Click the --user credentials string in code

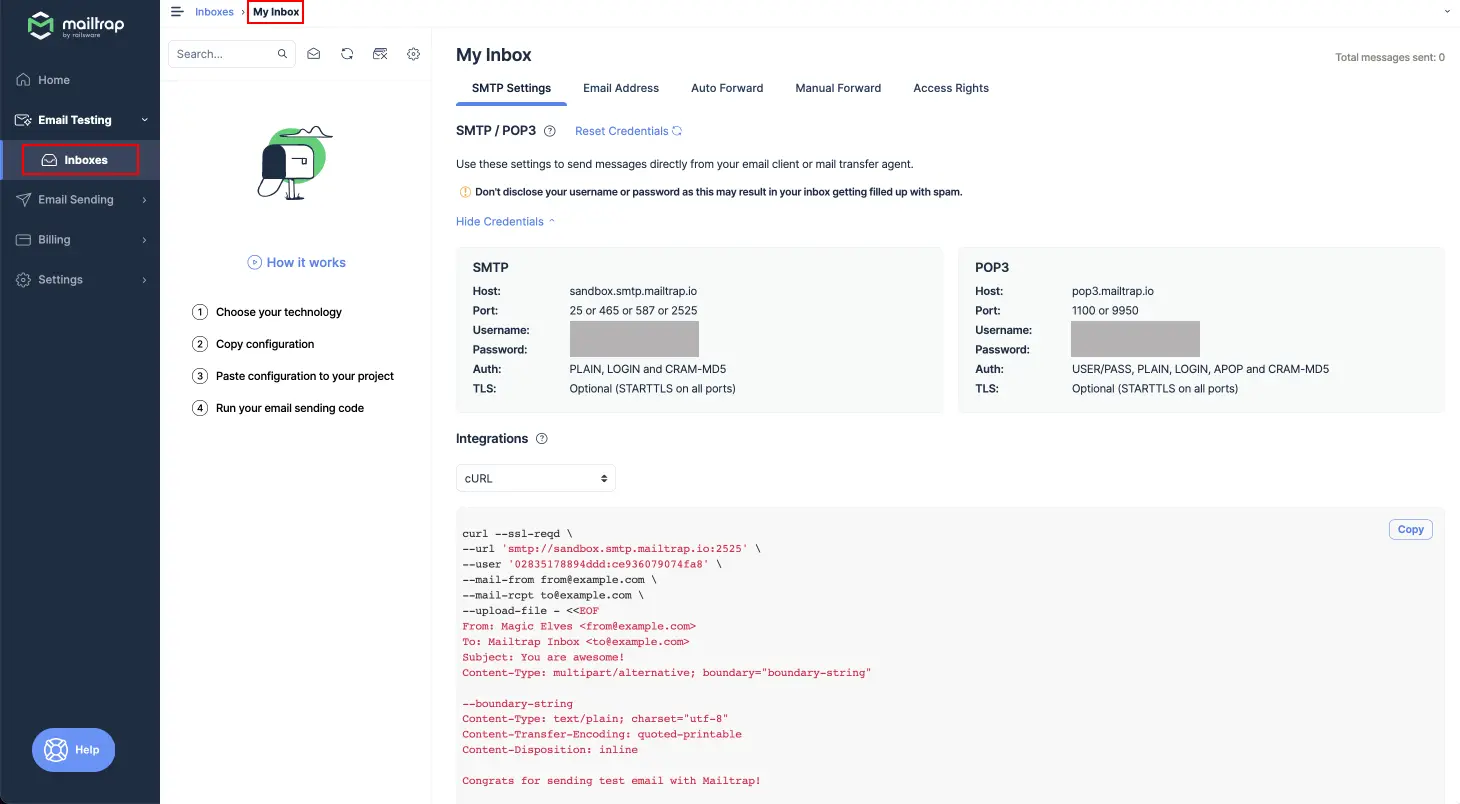pyautogui.click(x=608, y=564)
